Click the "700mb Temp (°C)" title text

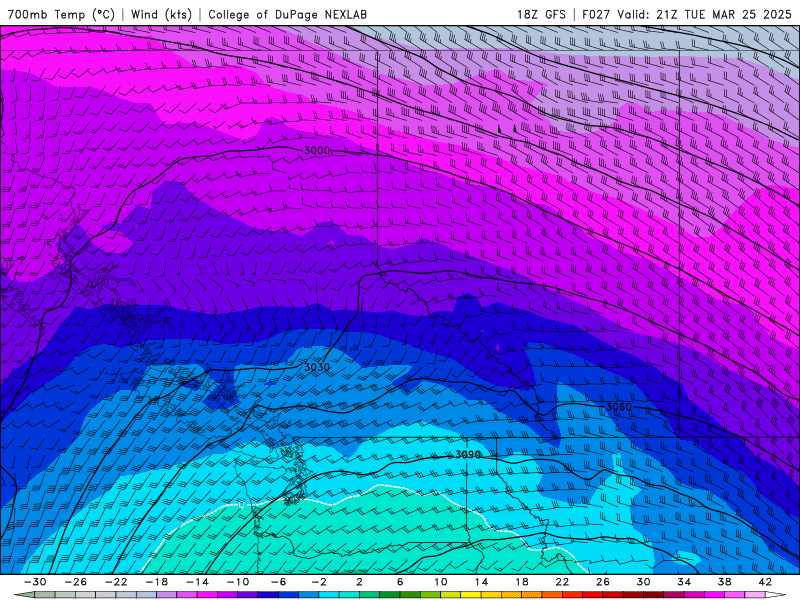point(61,14)
